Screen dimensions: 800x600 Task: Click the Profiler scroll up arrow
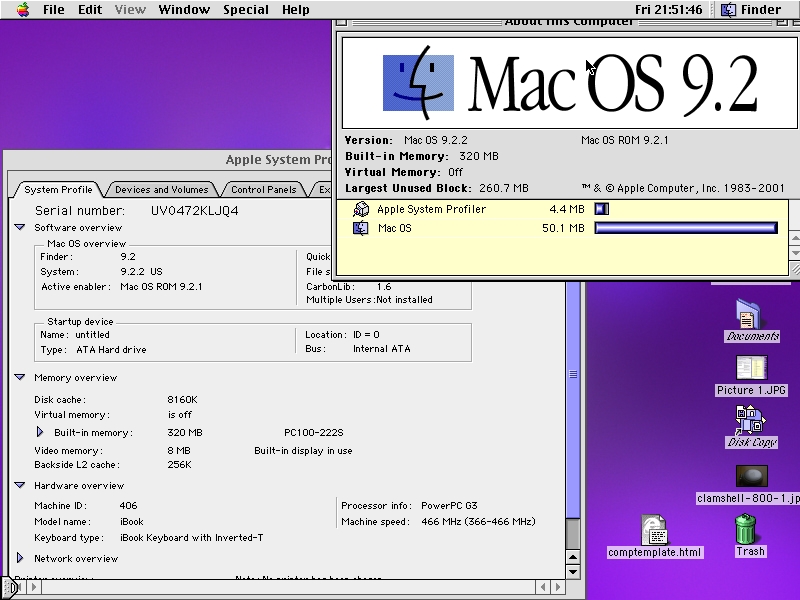[x=573, y=558]
